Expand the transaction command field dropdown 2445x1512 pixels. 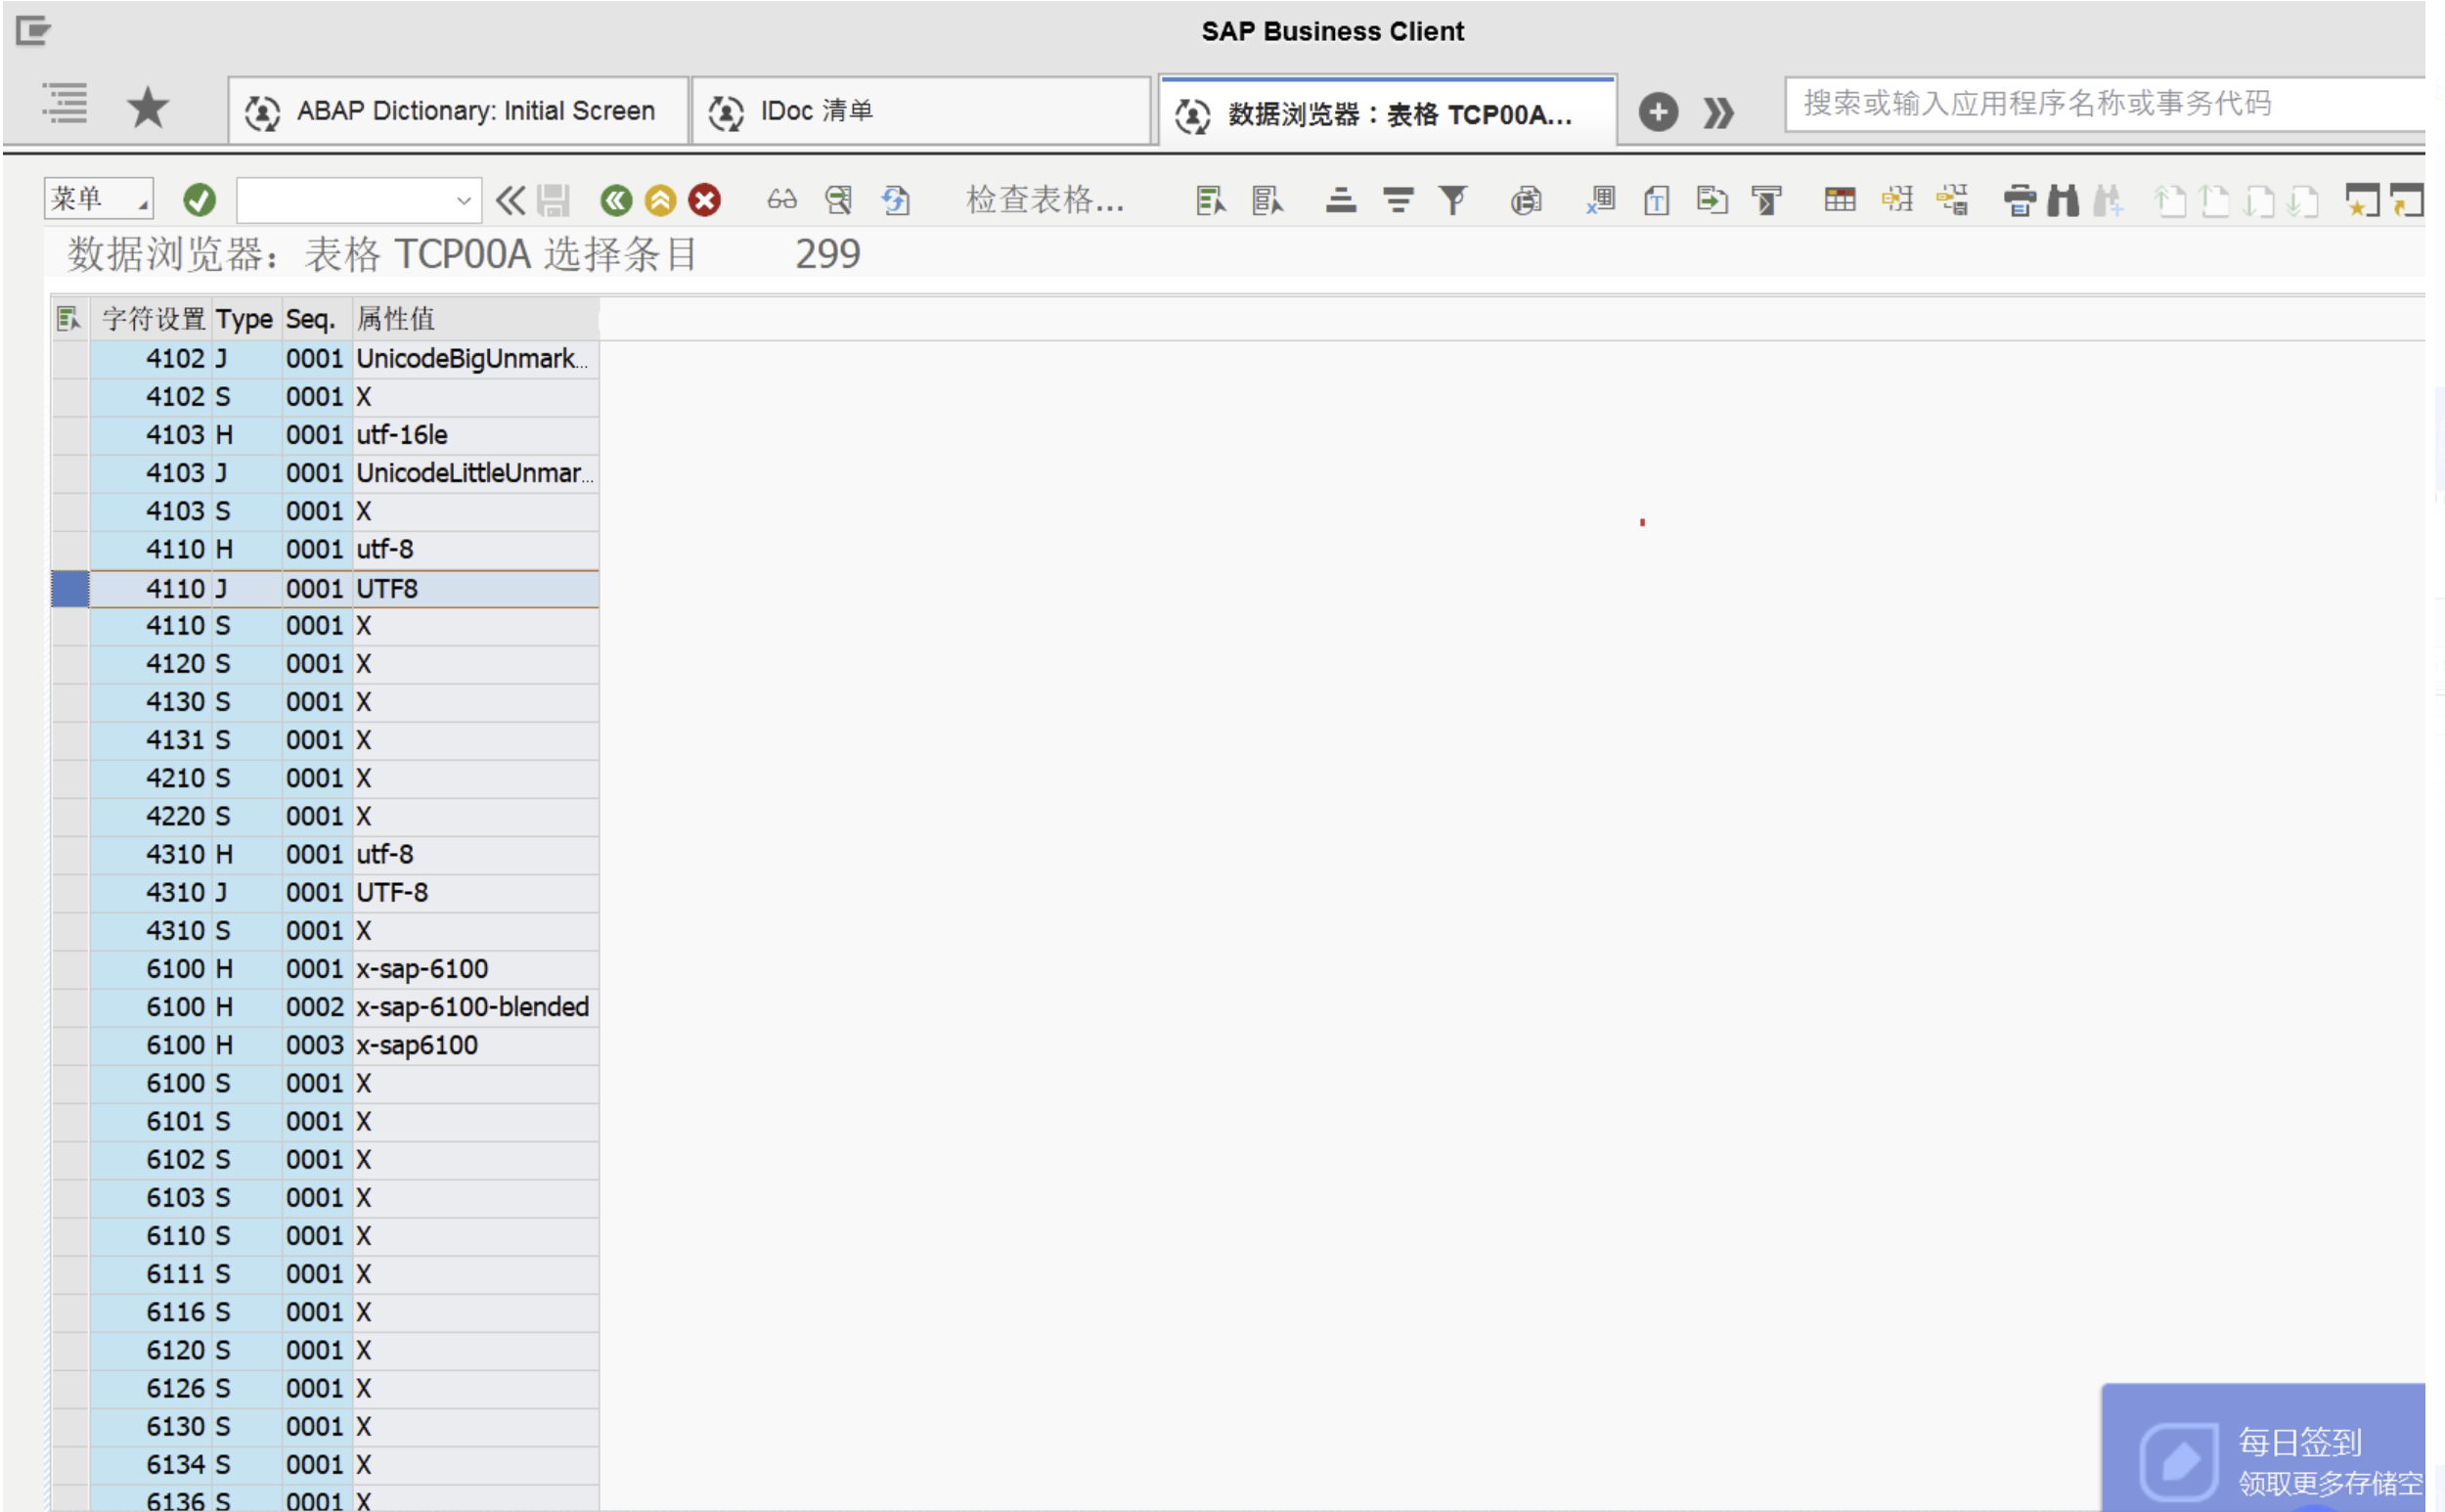coord(463,200)
